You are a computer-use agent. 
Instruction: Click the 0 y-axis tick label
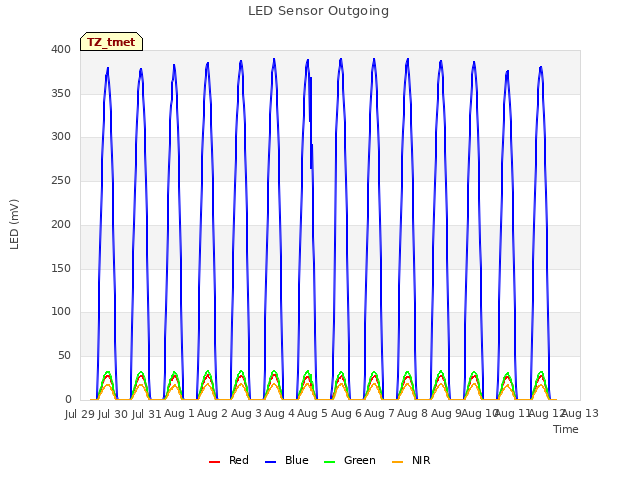68,400
